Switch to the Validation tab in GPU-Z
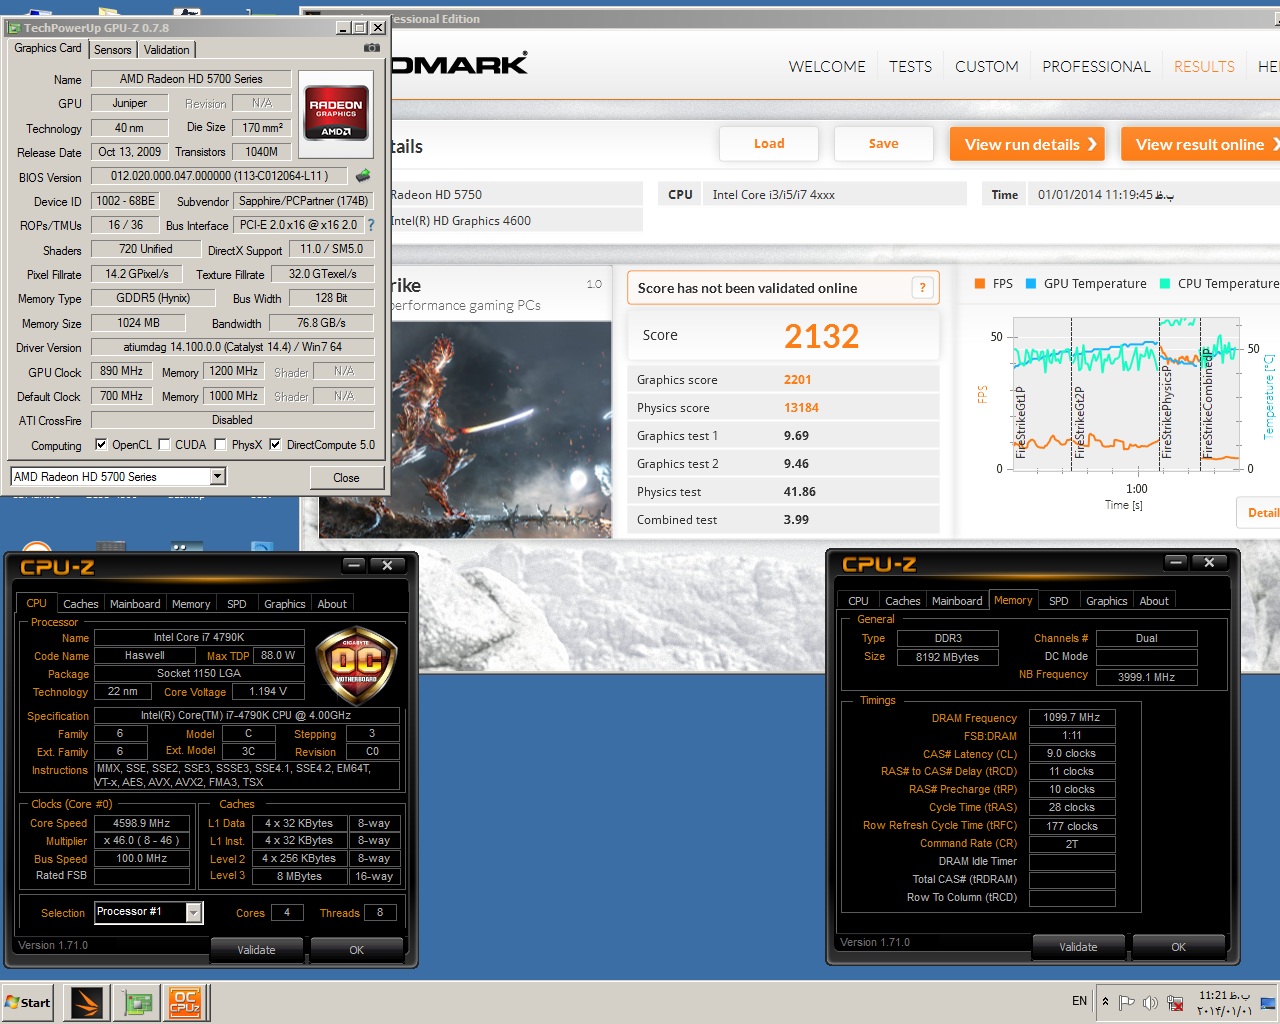The image size is (1280, 1024). tap(166, 50)
